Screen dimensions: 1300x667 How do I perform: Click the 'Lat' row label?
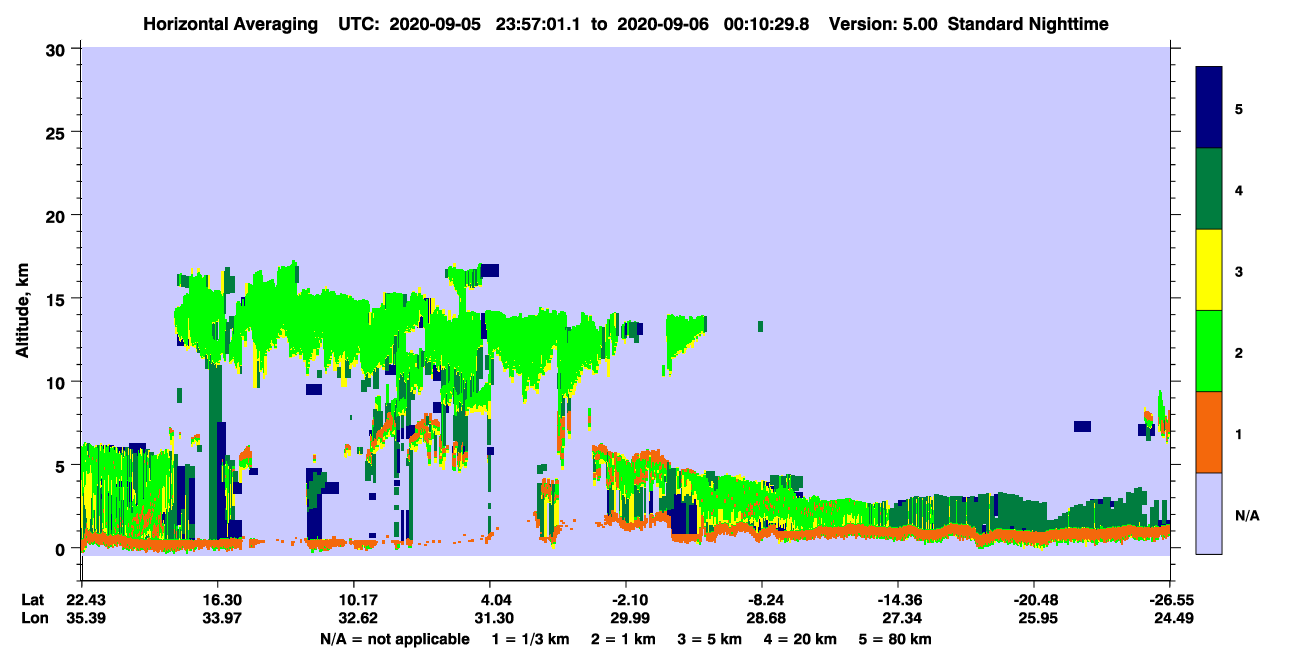pyautogui.click(x=32, y=600)
